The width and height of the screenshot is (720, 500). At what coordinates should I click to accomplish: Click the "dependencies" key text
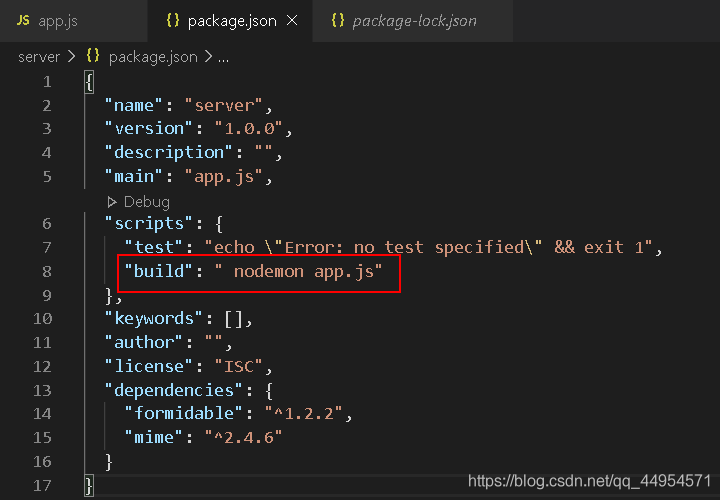pyautogui.click(x=173, y=390)
